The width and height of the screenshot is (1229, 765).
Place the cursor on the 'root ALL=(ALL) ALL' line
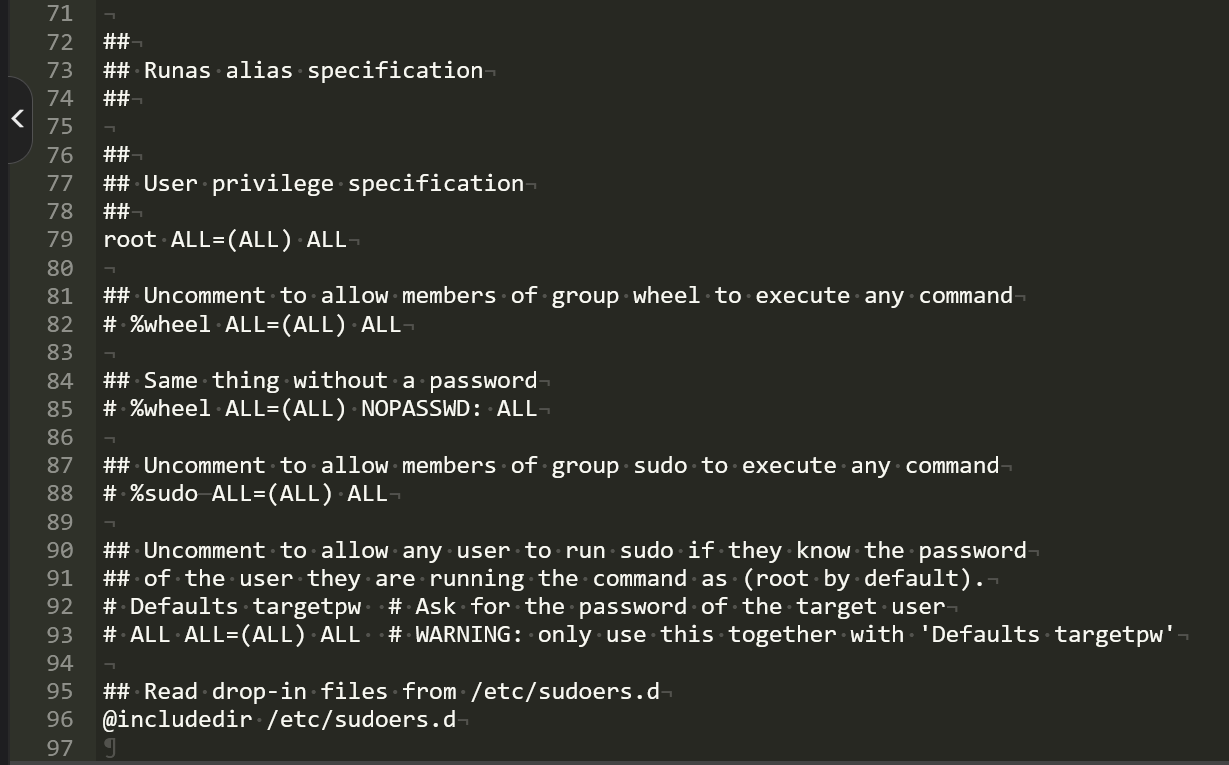point(225,240)
